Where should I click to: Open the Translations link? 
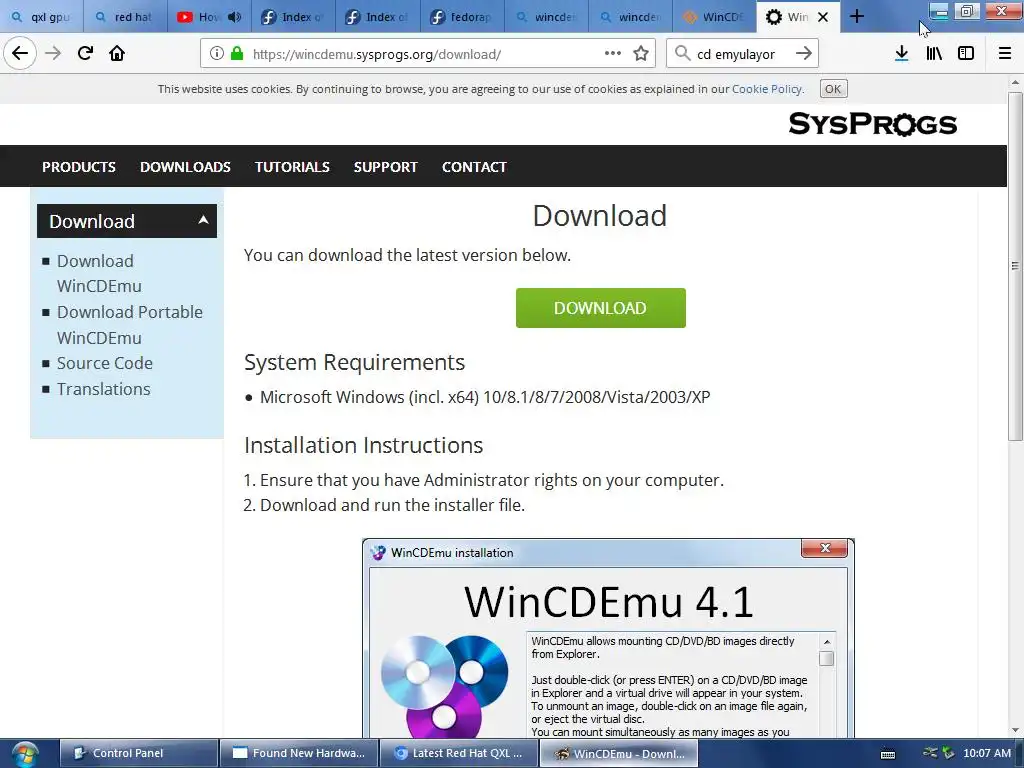tap(103, 389)
